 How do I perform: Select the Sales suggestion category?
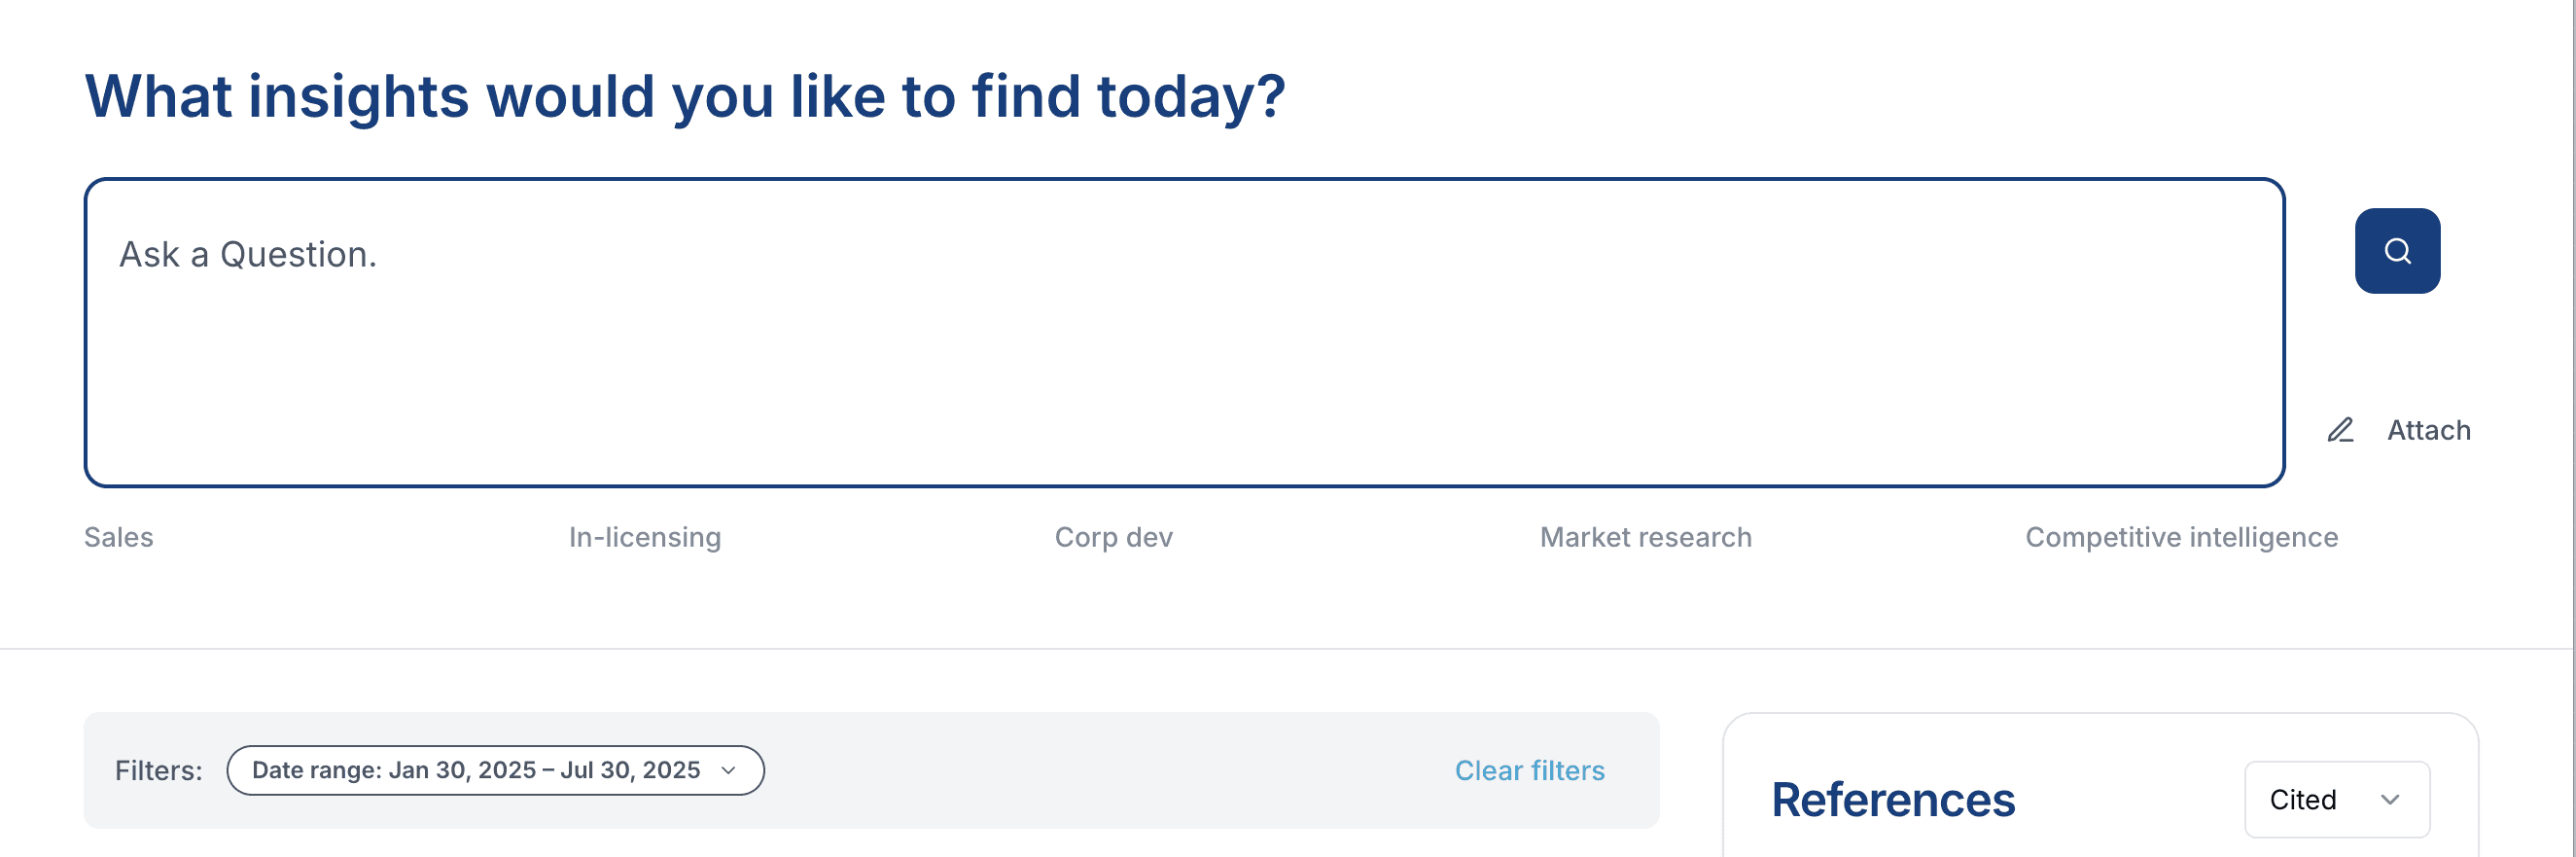coord(118,537)
